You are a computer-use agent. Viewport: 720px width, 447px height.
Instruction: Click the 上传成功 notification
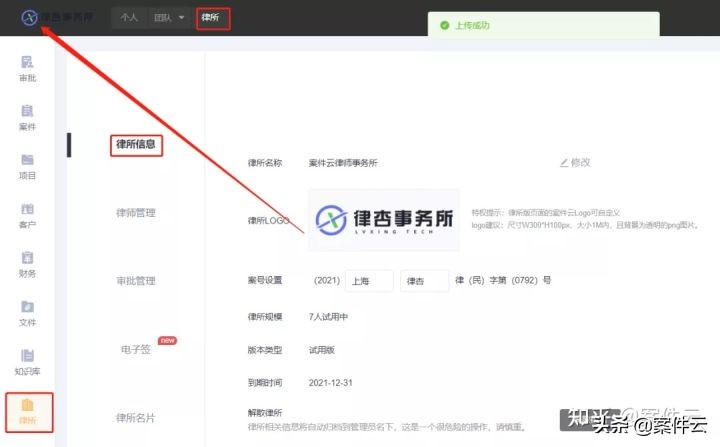tap(544, 25)
